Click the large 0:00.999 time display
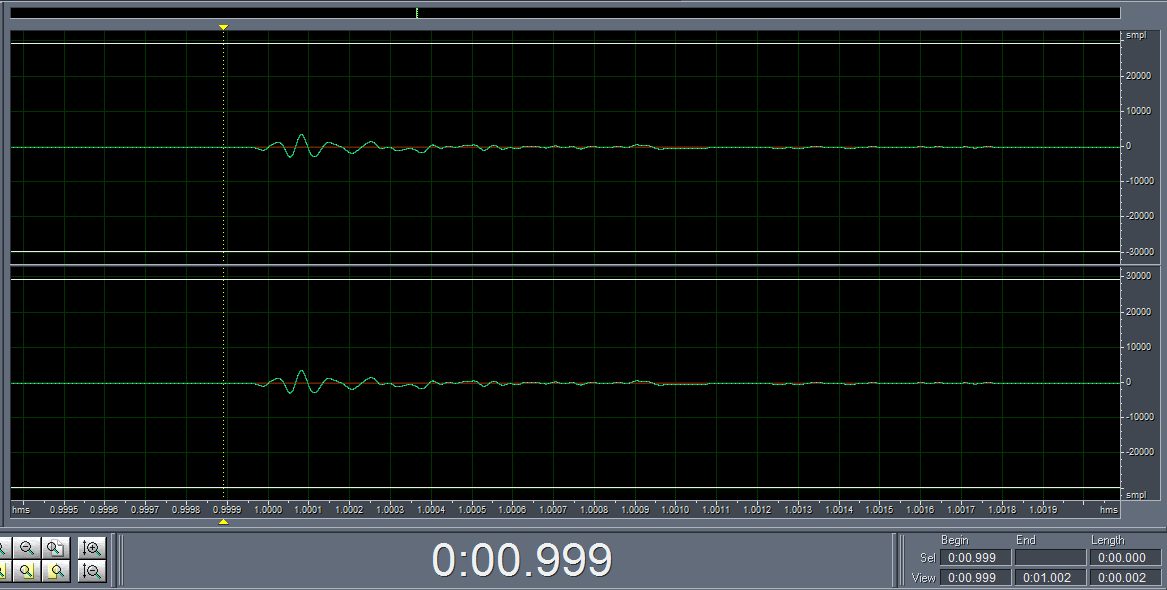 click(x=522, y=559)
